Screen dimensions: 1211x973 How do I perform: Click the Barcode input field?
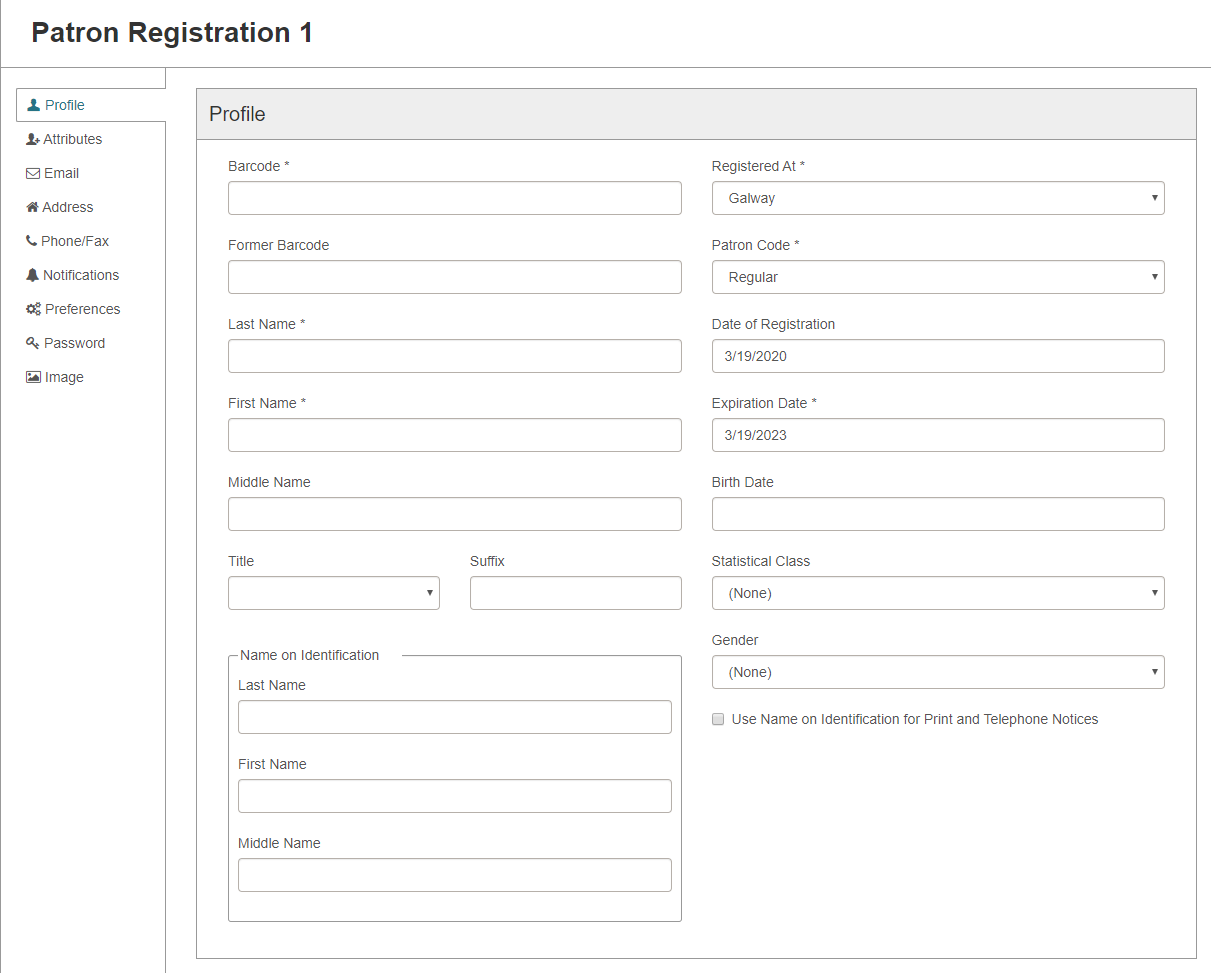point(455,198)
